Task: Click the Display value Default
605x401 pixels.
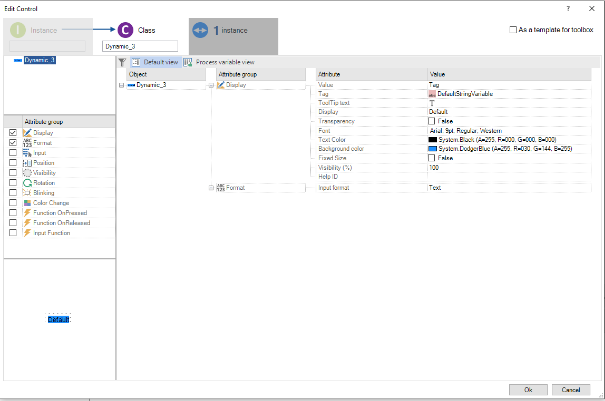Action: click(x=438, y=112)
